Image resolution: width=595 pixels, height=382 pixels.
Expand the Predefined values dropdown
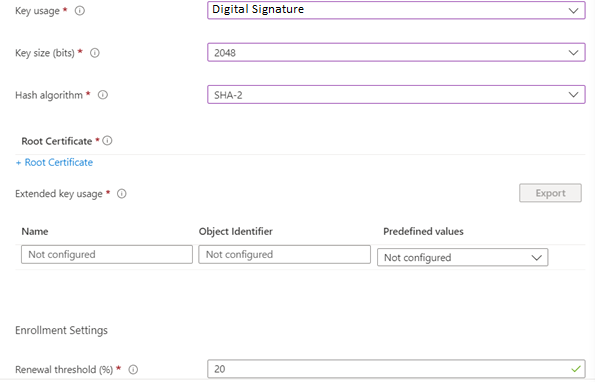463,257
